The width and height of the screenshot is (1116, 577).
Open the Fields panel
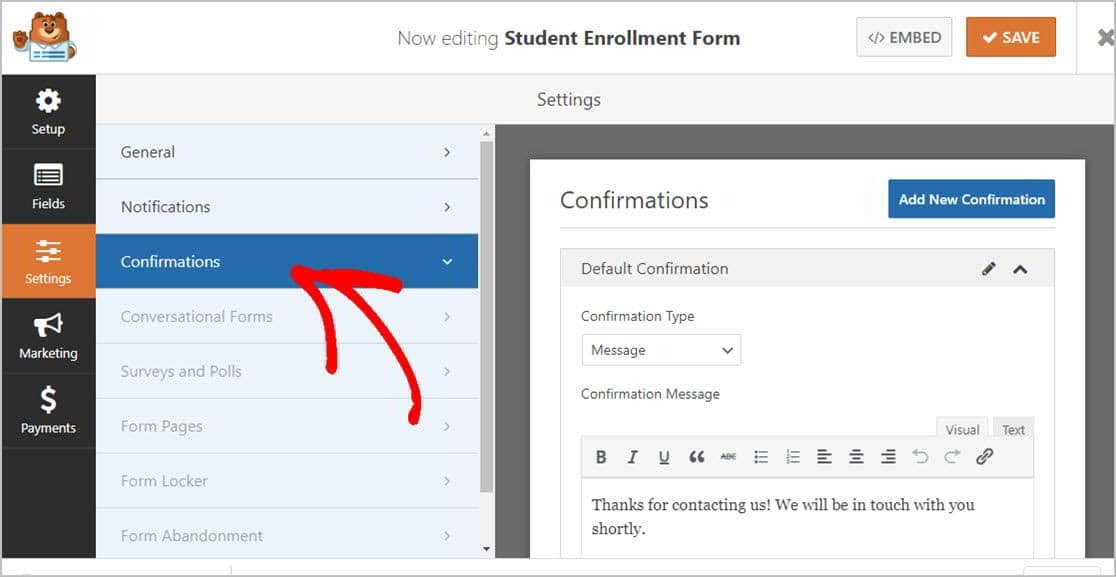point(48,186)
